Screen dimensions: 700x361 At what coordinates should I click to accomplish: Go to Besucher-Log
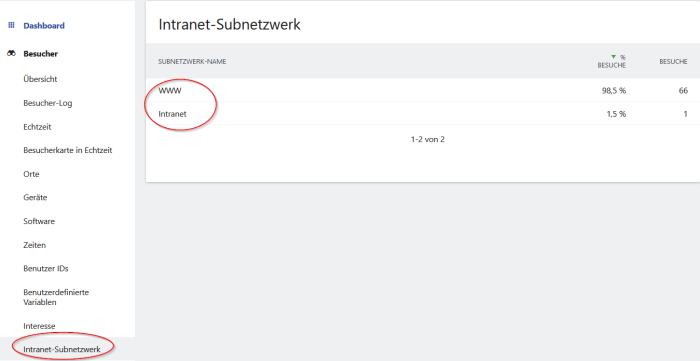point(48,103)
